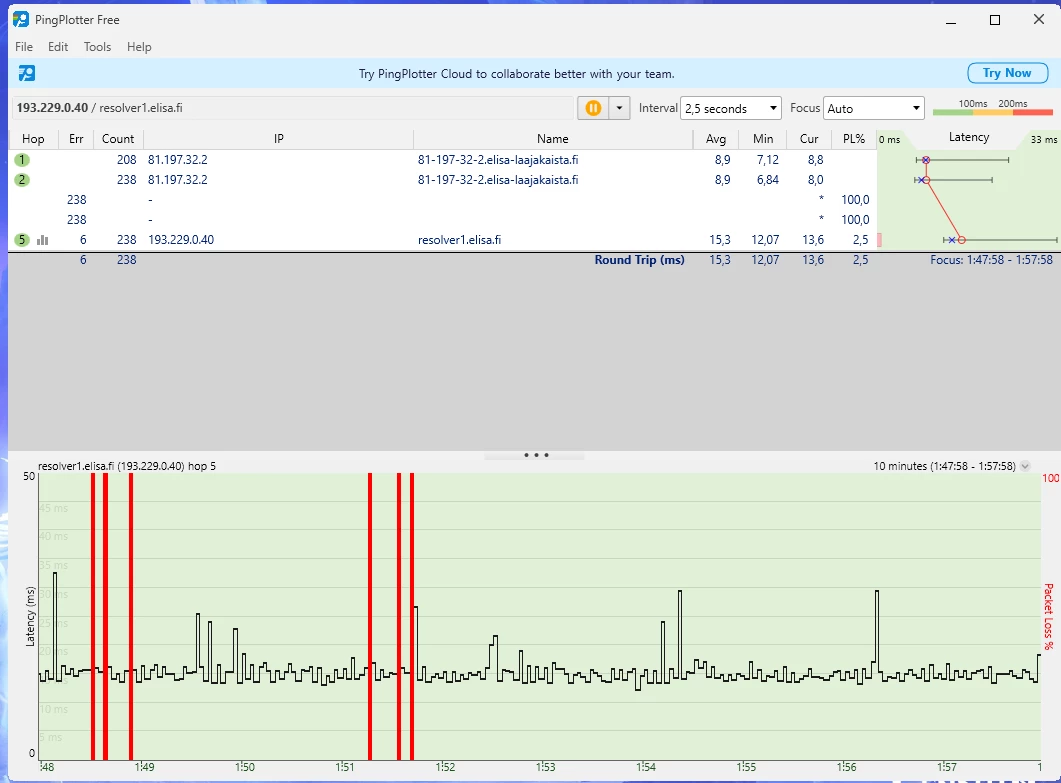The height and width of the screenshot is (783, 1061).
Task: Click the PL% column header
Action: [853, 139]
